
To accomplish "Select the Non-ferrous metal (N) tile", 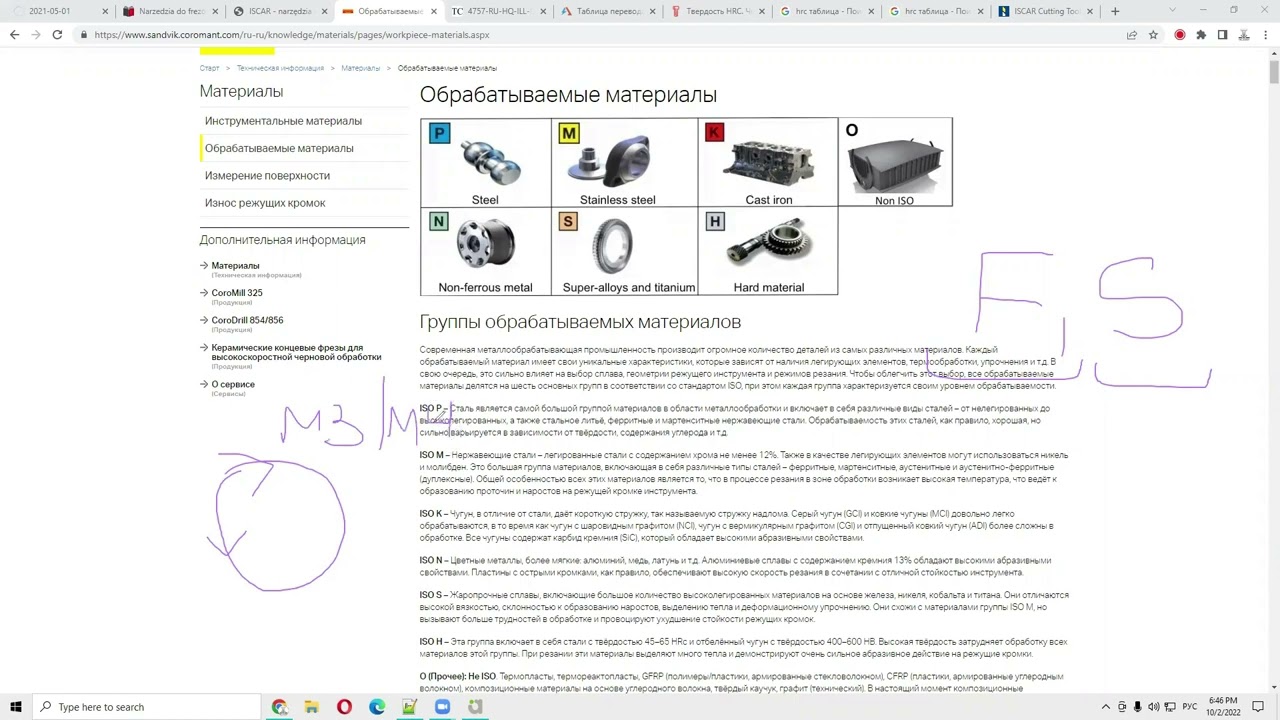I will click(485, 251).
